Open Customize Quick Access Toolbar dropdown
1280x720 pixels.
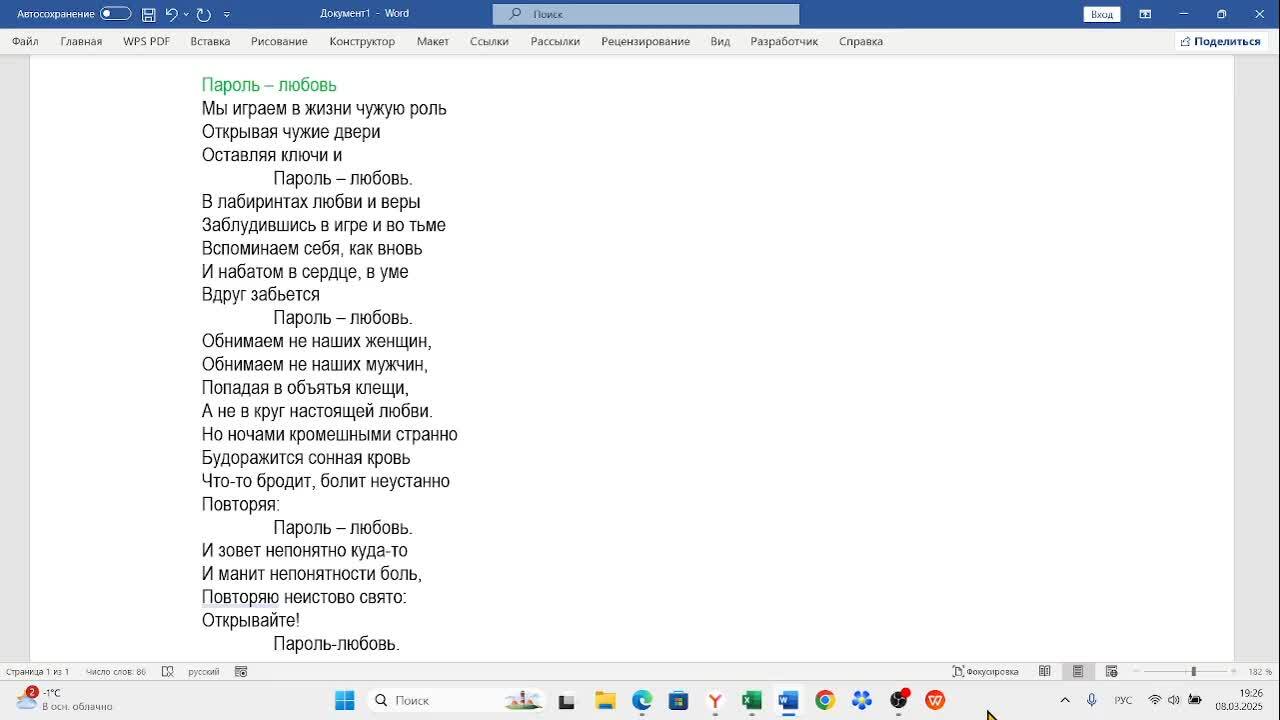click(227, 14)
